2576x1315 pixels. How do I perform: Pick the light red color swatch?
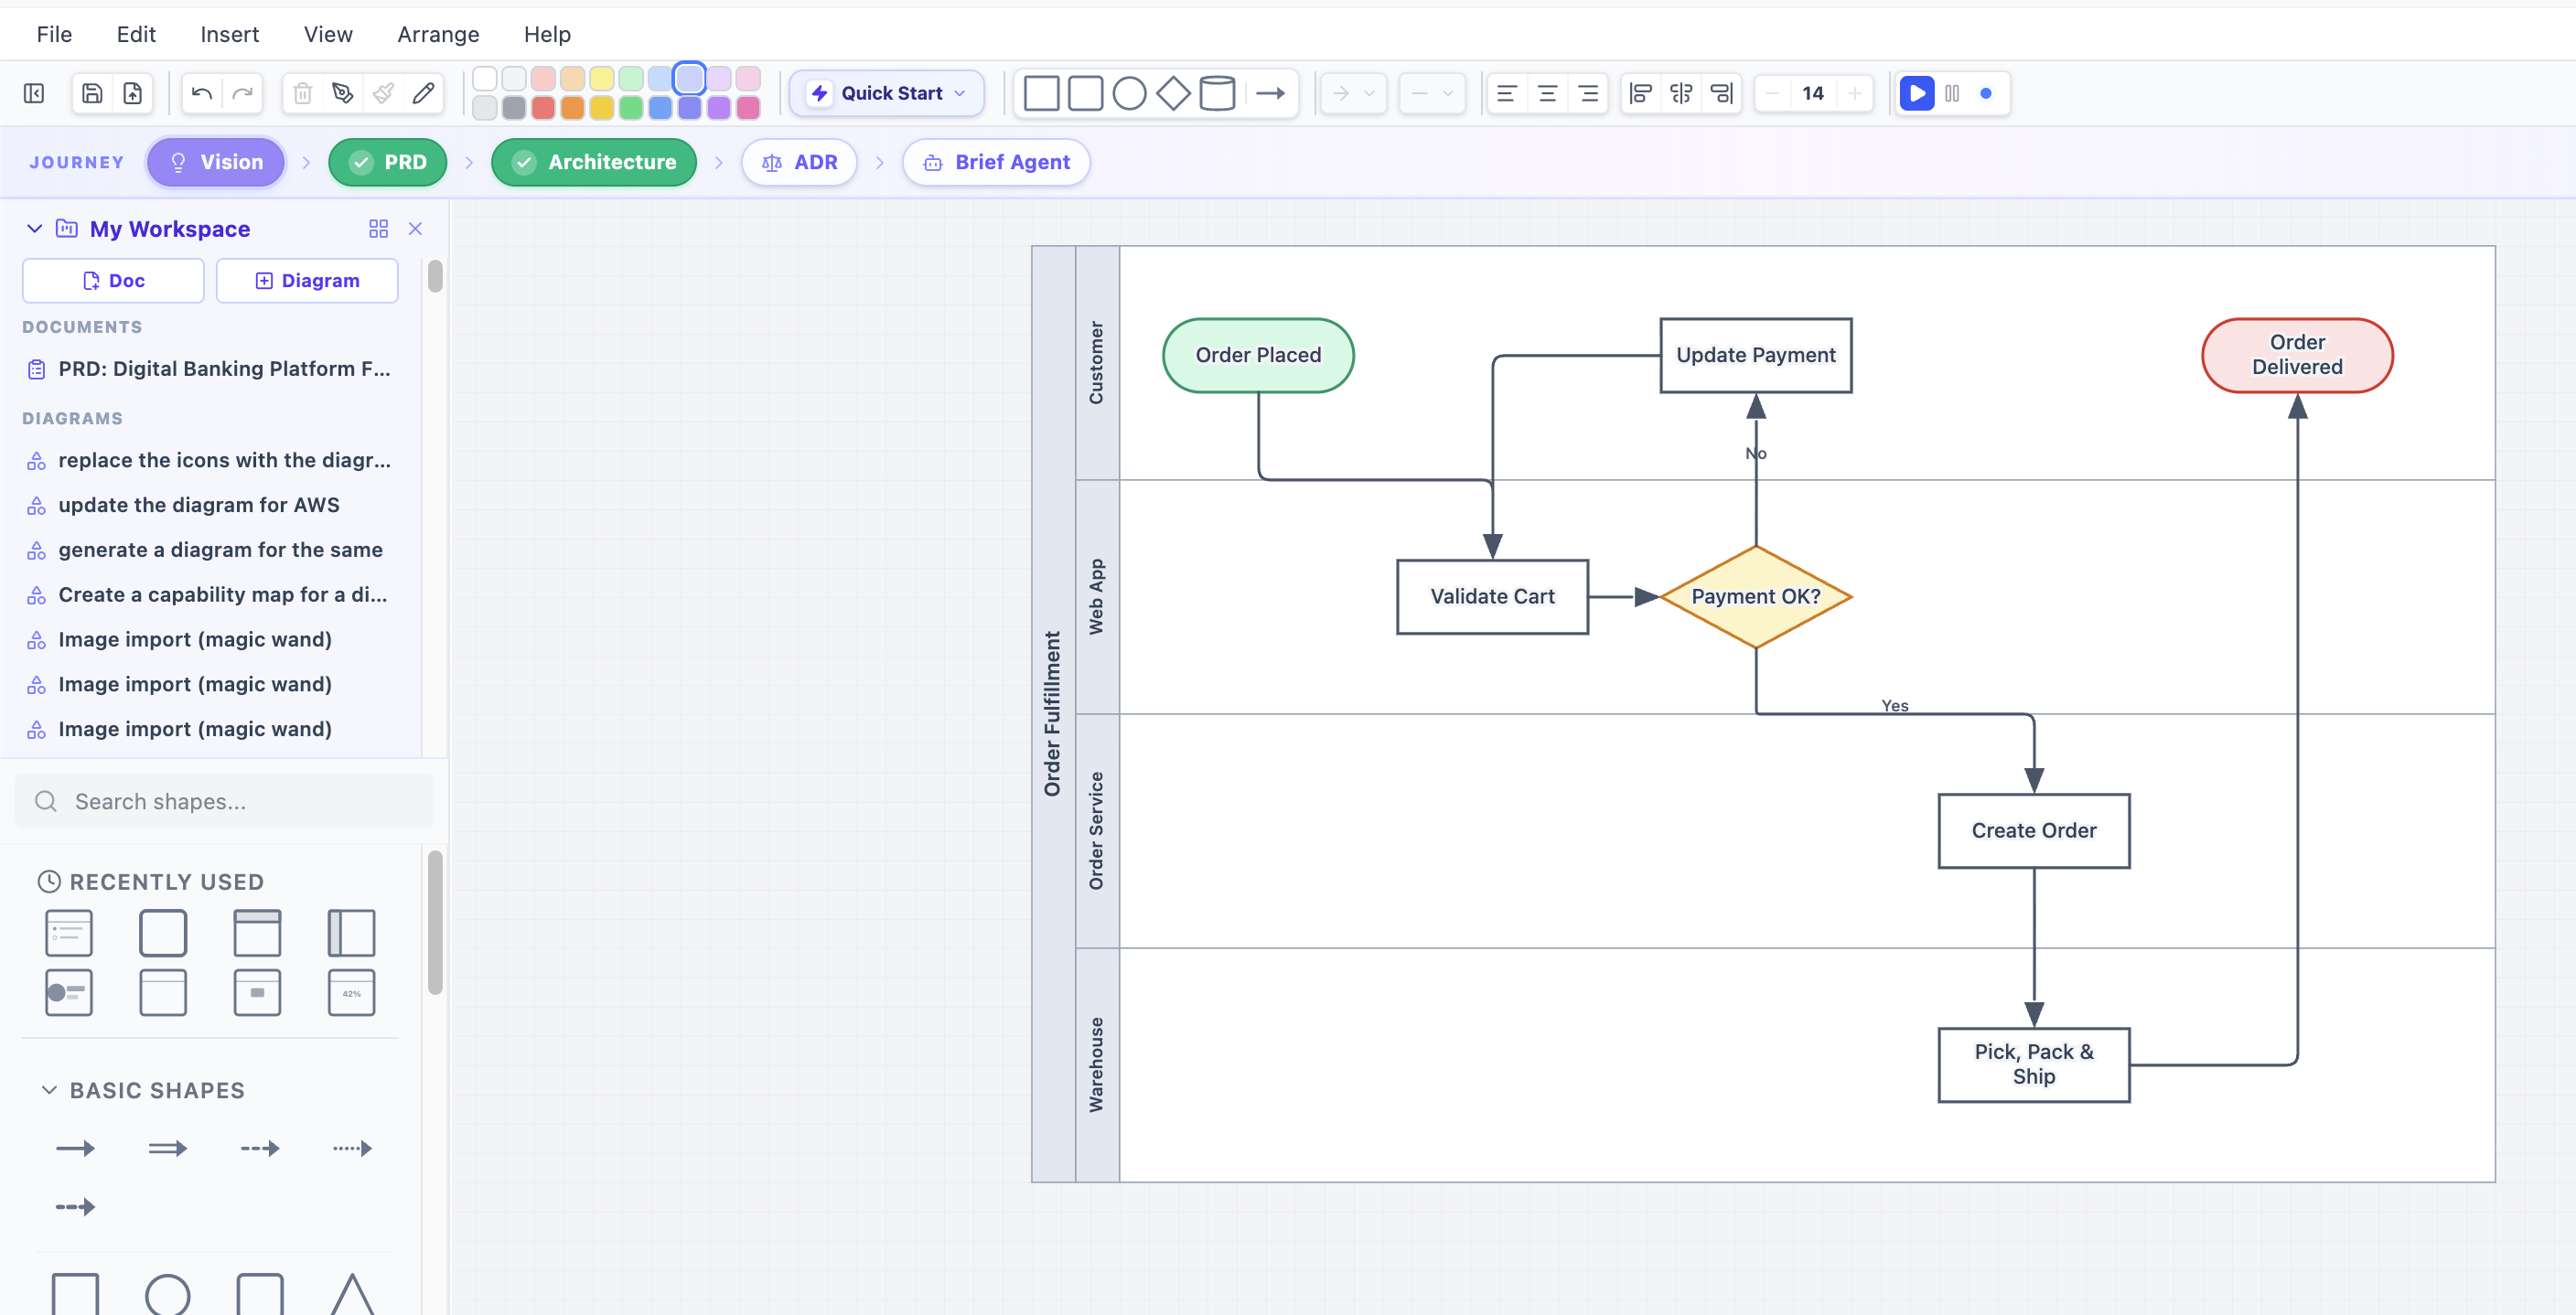[543, 78]
